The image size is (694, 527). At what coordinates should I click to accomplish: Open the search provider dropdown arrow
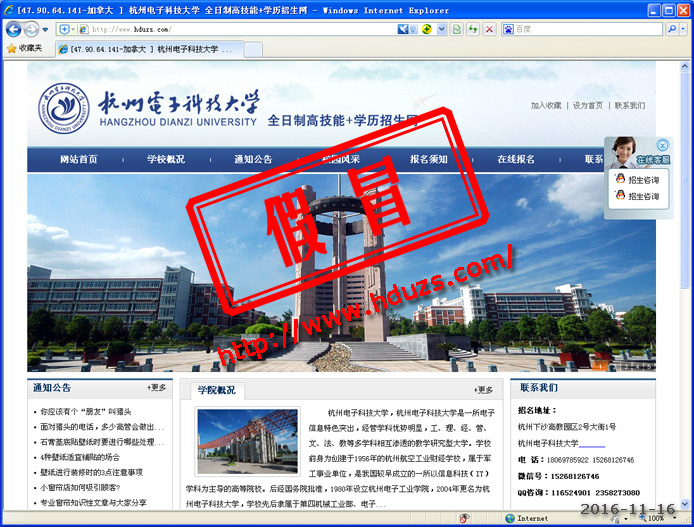point(683,29)
